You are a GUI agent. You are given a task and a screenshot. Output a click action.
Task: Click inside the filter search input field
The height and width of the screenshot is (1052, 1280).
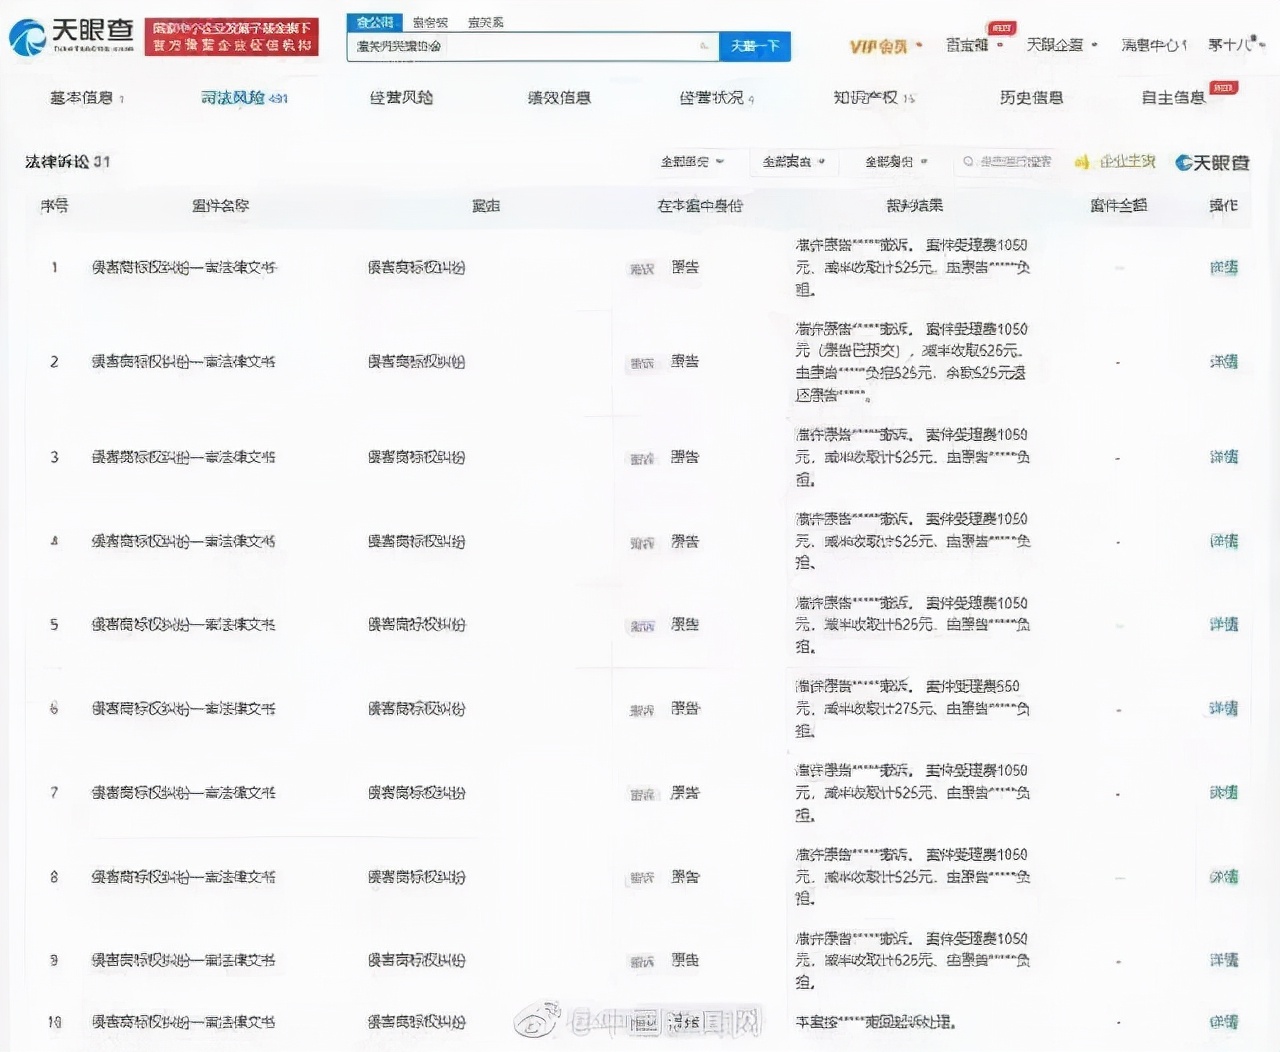tap(1005, 161)
